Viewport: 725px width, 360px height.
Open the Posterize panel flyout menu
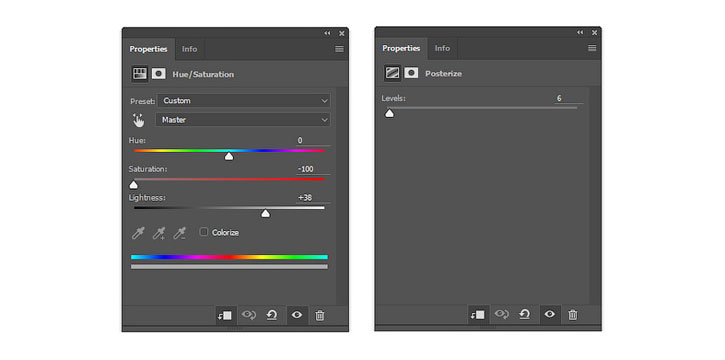pos(592,48)
